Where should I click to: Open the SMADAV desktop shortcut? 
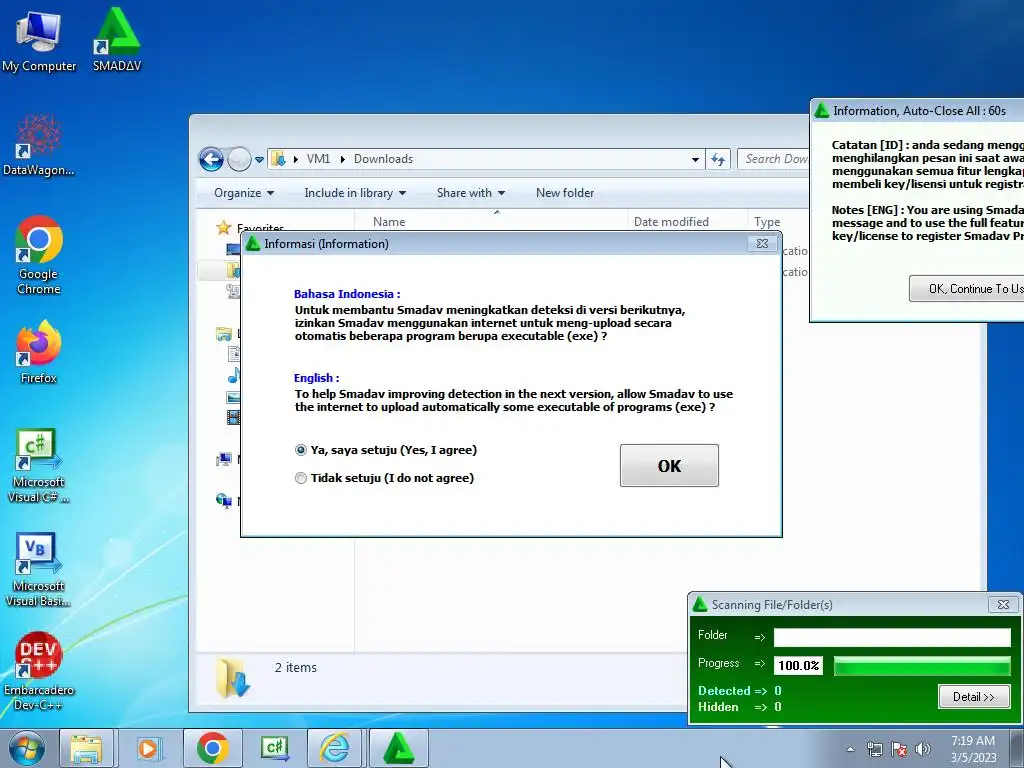click(x=117, y=40)
